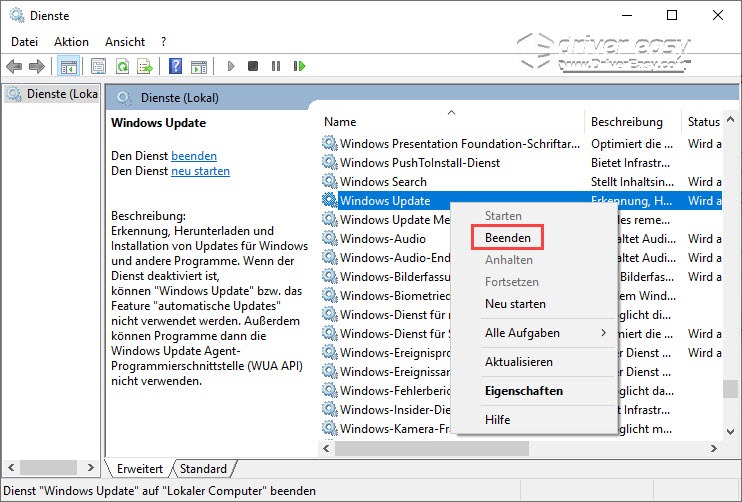Close the Dienste window
The width and height of the screenshot is (742, 502).
click(717, 16)
